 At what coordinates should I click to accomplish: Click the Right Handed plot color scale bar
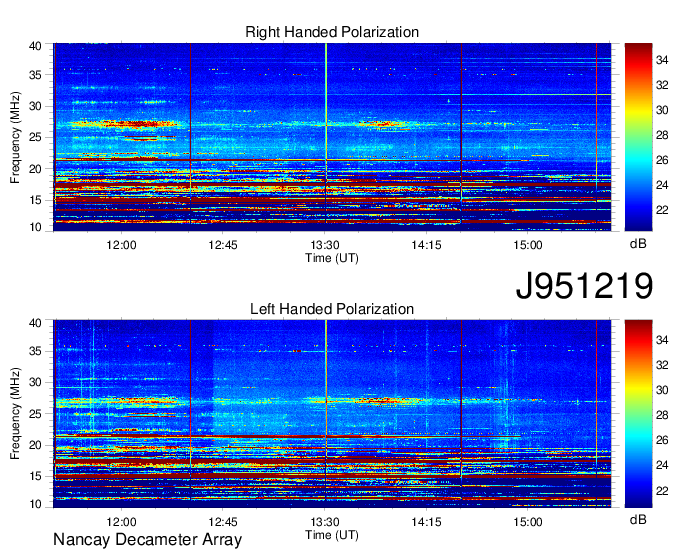tap(638, 137)
